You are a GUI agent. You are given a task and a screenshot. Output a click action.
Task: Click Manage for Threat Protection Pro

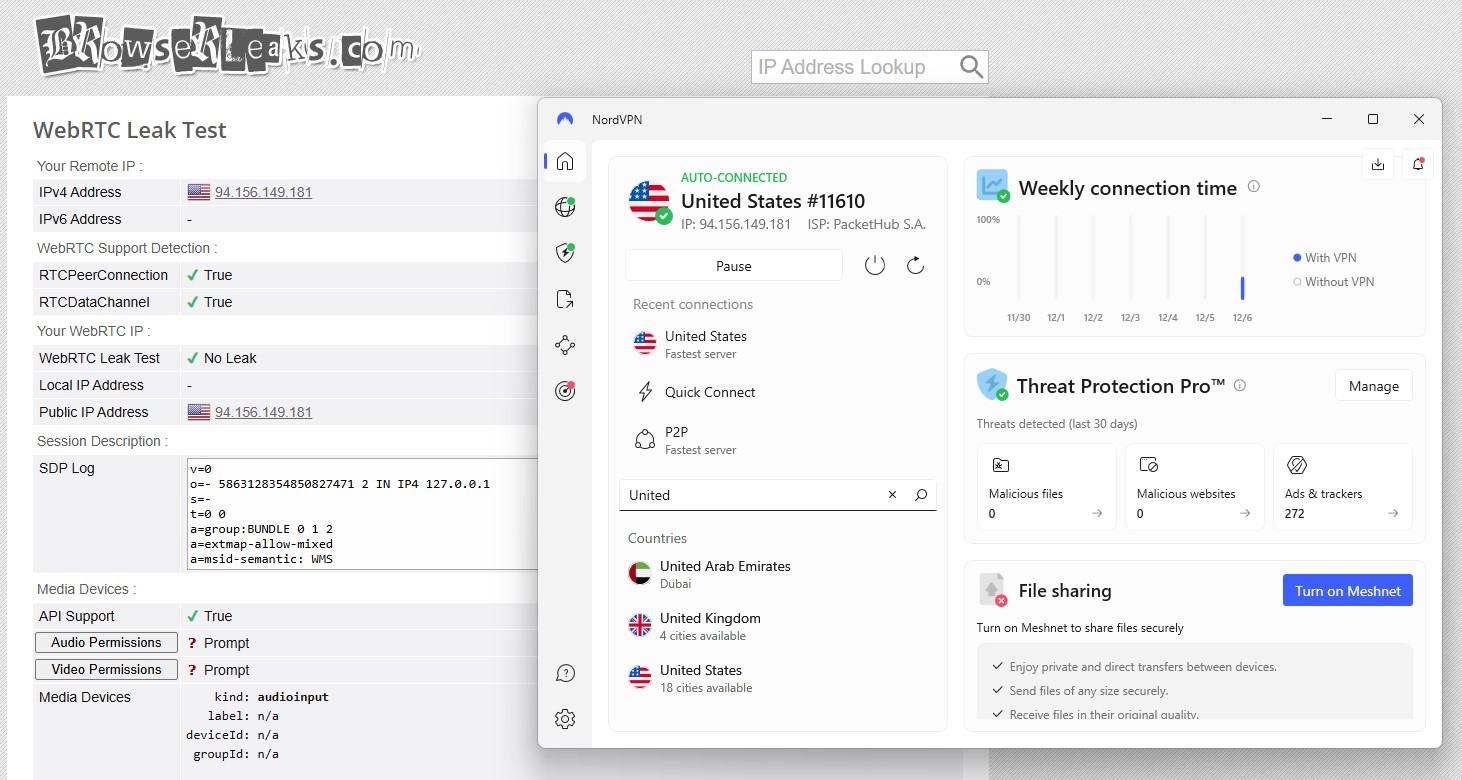(x=1374, y=386)
